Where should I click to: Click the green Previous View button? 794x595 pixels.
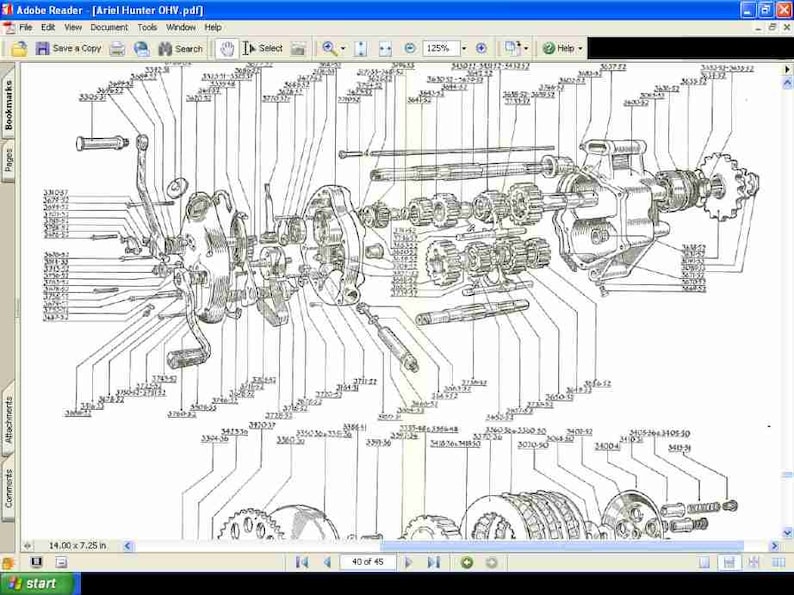tap(467, 563)
